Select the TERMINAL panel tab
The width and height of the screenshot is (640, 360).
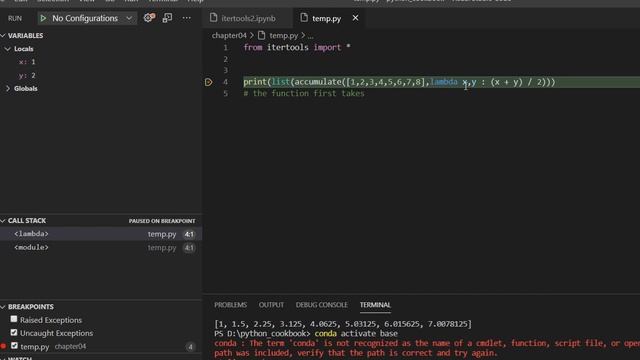pos(375,305)
